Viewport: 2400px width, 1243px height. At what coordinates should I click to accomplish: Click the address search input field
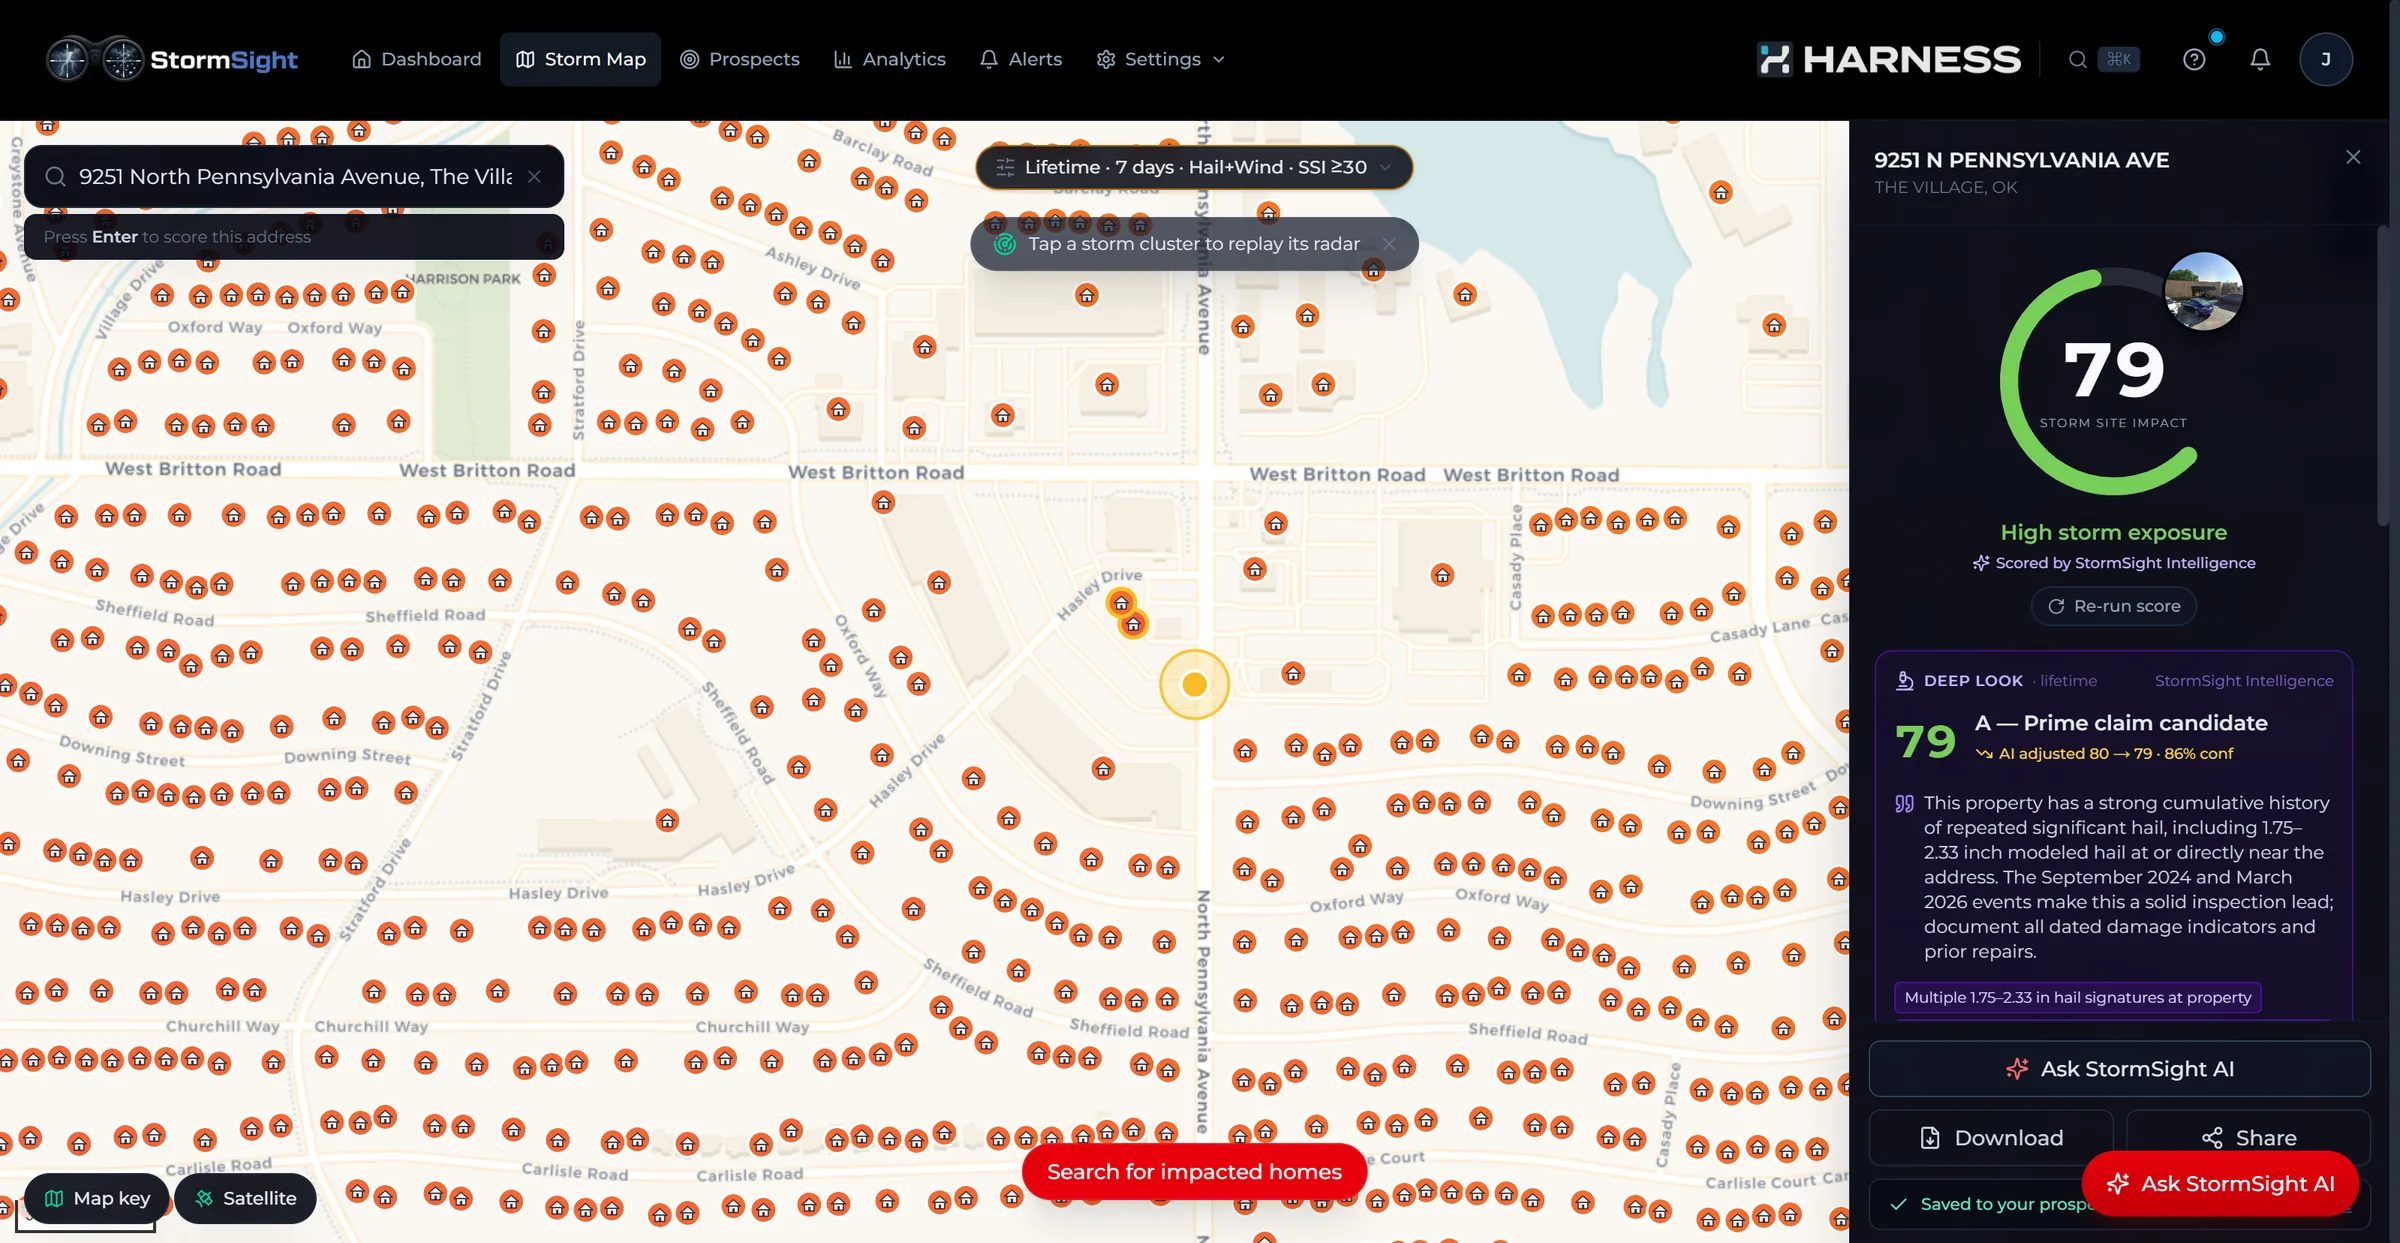coord(294,176)
